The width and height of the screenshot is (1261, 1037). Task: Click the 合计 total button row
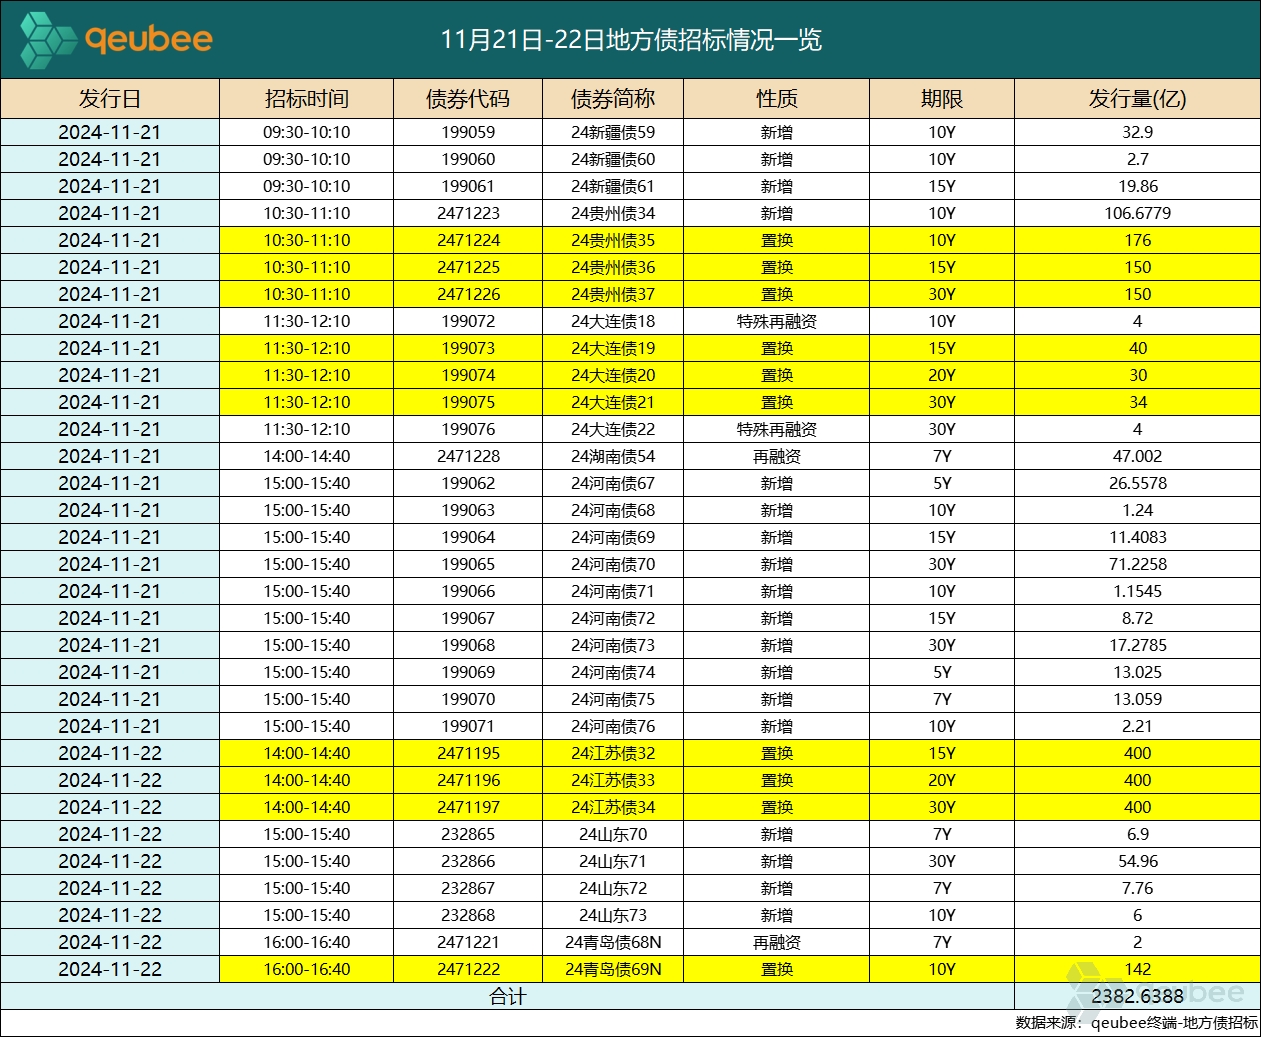click(508, 995)
